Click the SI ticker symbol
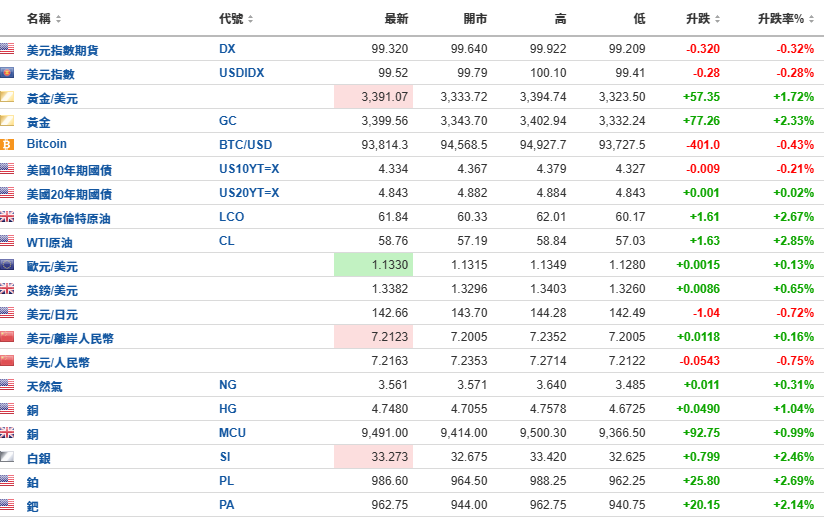 point(225,456)
